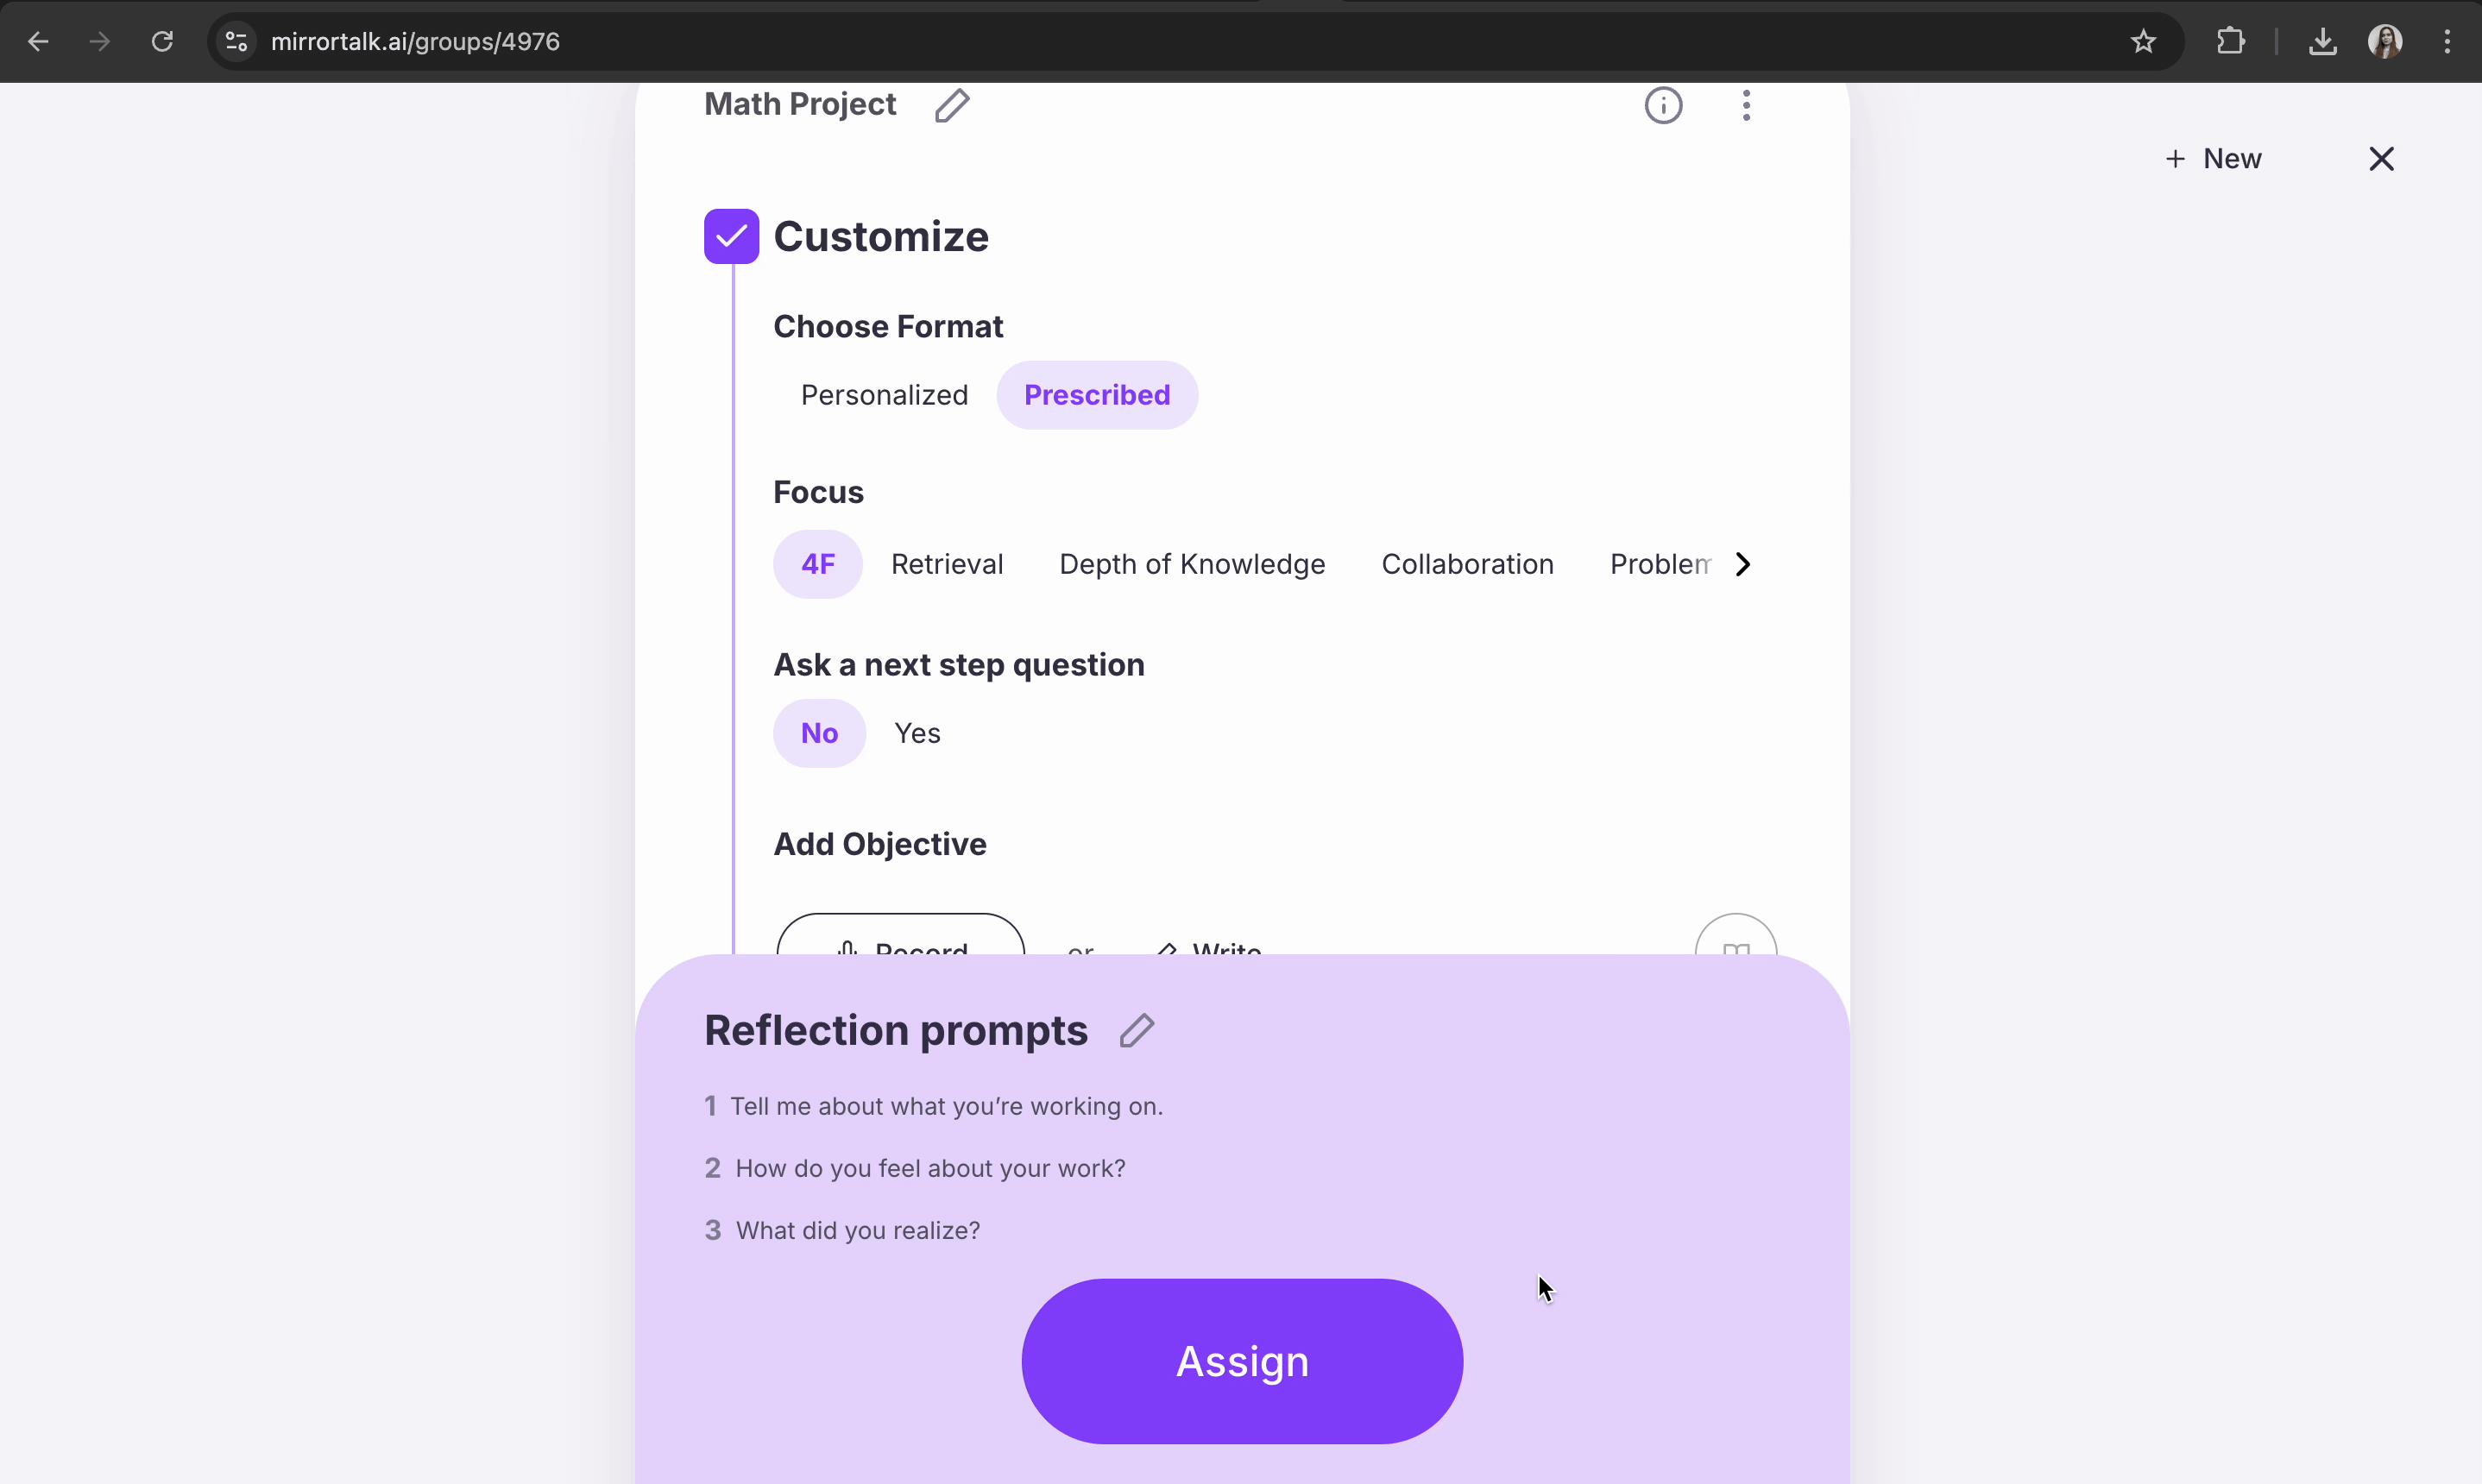
Task: Click the pencil icon beside Math Project
Action: [952, 105]
